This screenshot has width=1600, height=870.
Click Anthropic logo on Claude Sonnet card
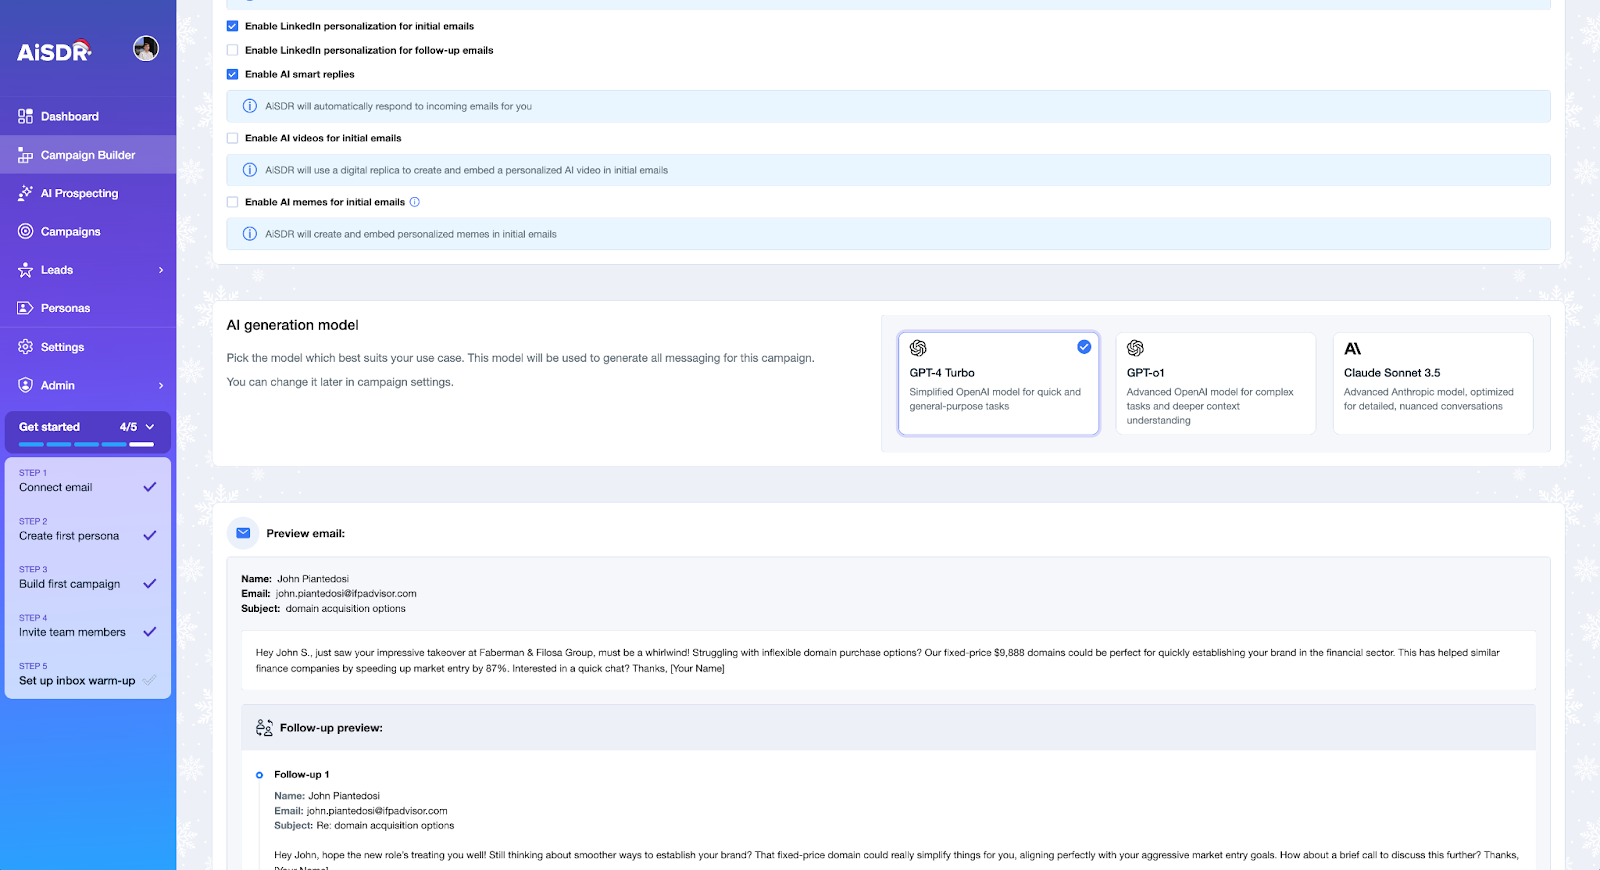click(x=1352, y=348)
